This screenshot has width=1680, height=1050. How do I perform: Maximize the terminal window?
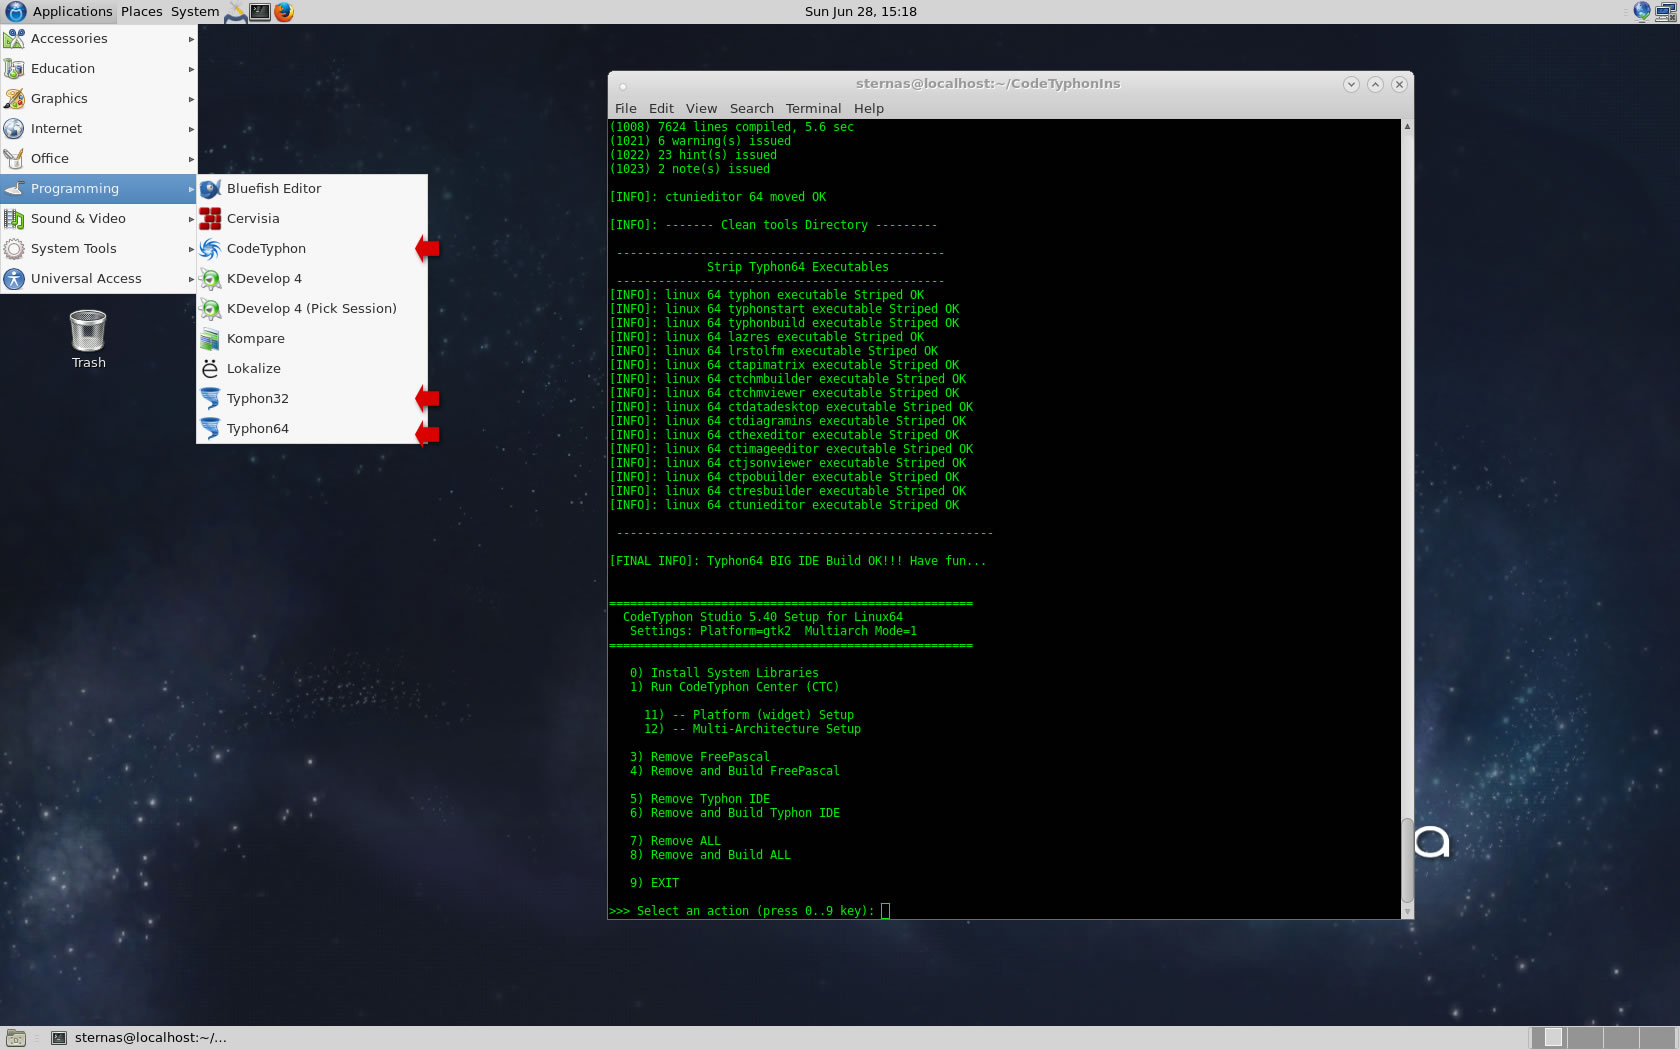pos(1375,84)
